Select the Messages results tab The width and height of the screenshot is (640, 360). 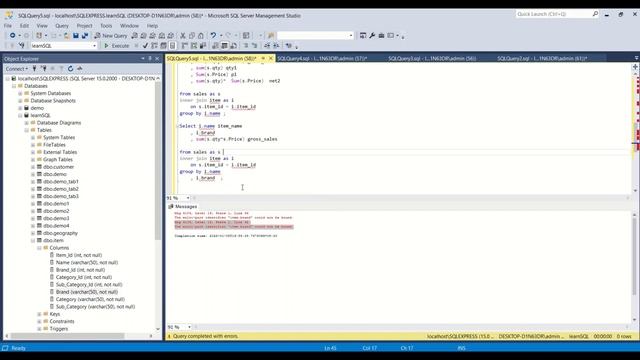[182, 207]
